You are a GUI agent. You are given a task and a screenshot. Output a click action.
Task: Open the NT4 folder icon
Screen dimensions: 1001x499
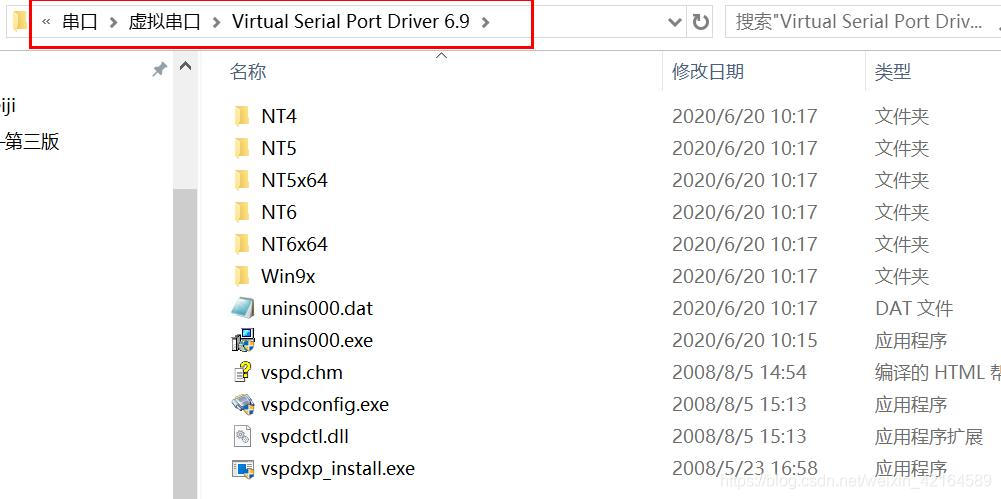[x=242, y=116]
